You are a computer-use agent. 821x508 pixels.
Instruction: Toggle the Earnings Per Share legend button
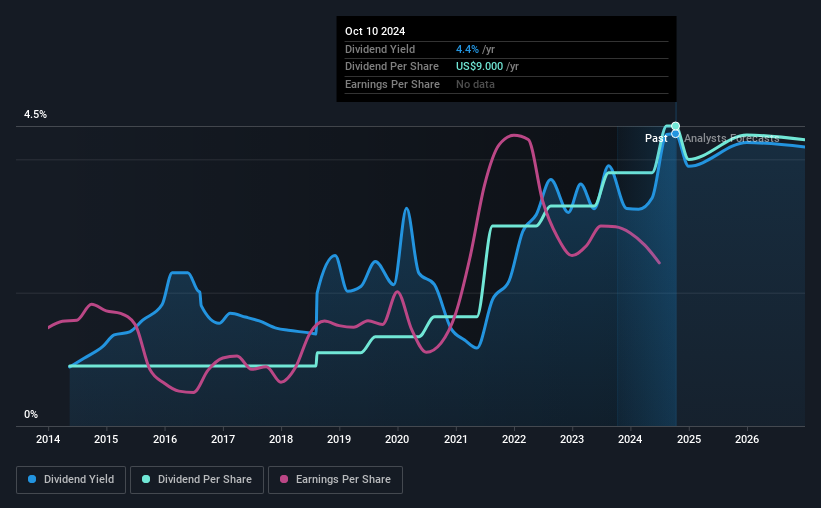pos(335,480)
